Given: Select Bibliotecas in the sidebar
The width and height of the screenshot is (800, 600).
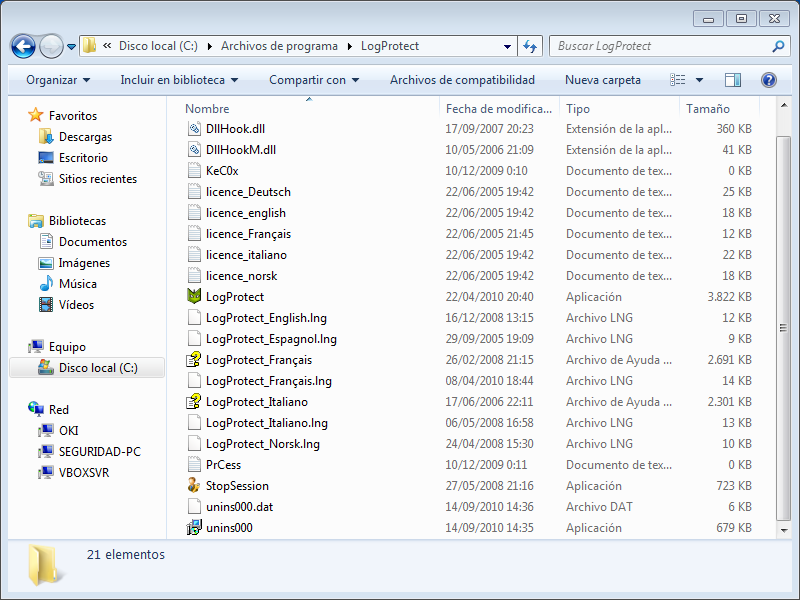Looking at the screenshot, I should [x=67, y=221].
